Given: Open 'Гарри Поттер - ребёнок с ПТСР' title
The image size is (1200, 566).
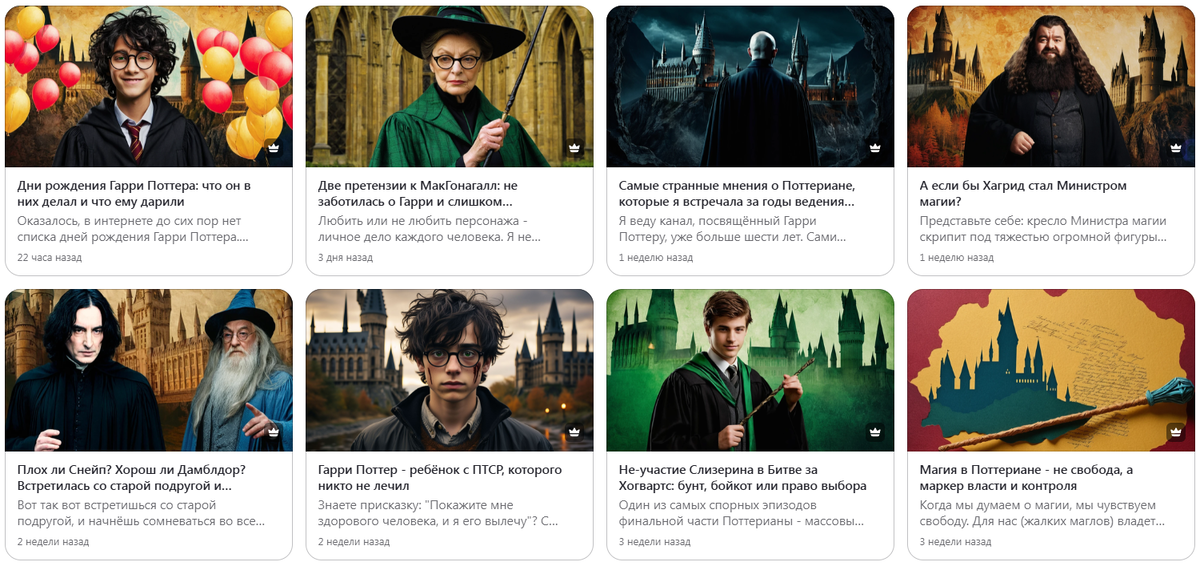Looking at the screenshot, I should tap(440, 478).
